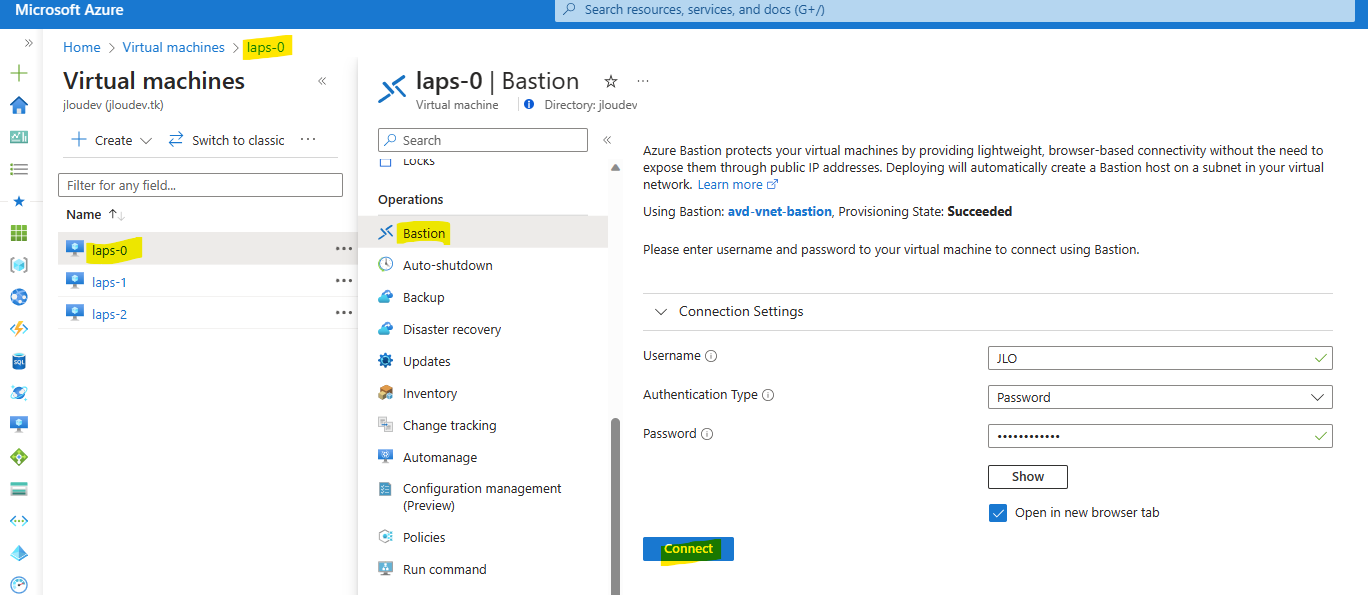This screenshot has height=595, width=1368.
Task: Open the laps-1 virtual machine
Action: click(x=109, y=282)
